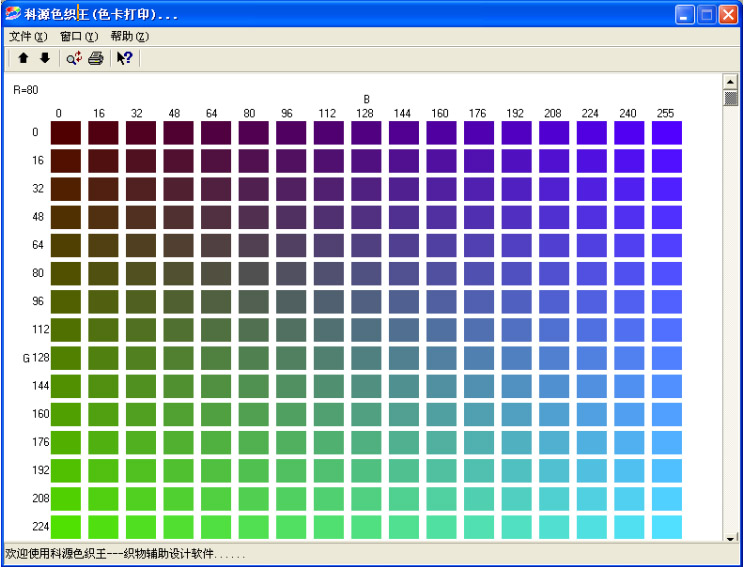Click the vertical scrollbar thumb
Image resolution: width=744 pixels, height=567 pixels.
[x=731, y=98]
